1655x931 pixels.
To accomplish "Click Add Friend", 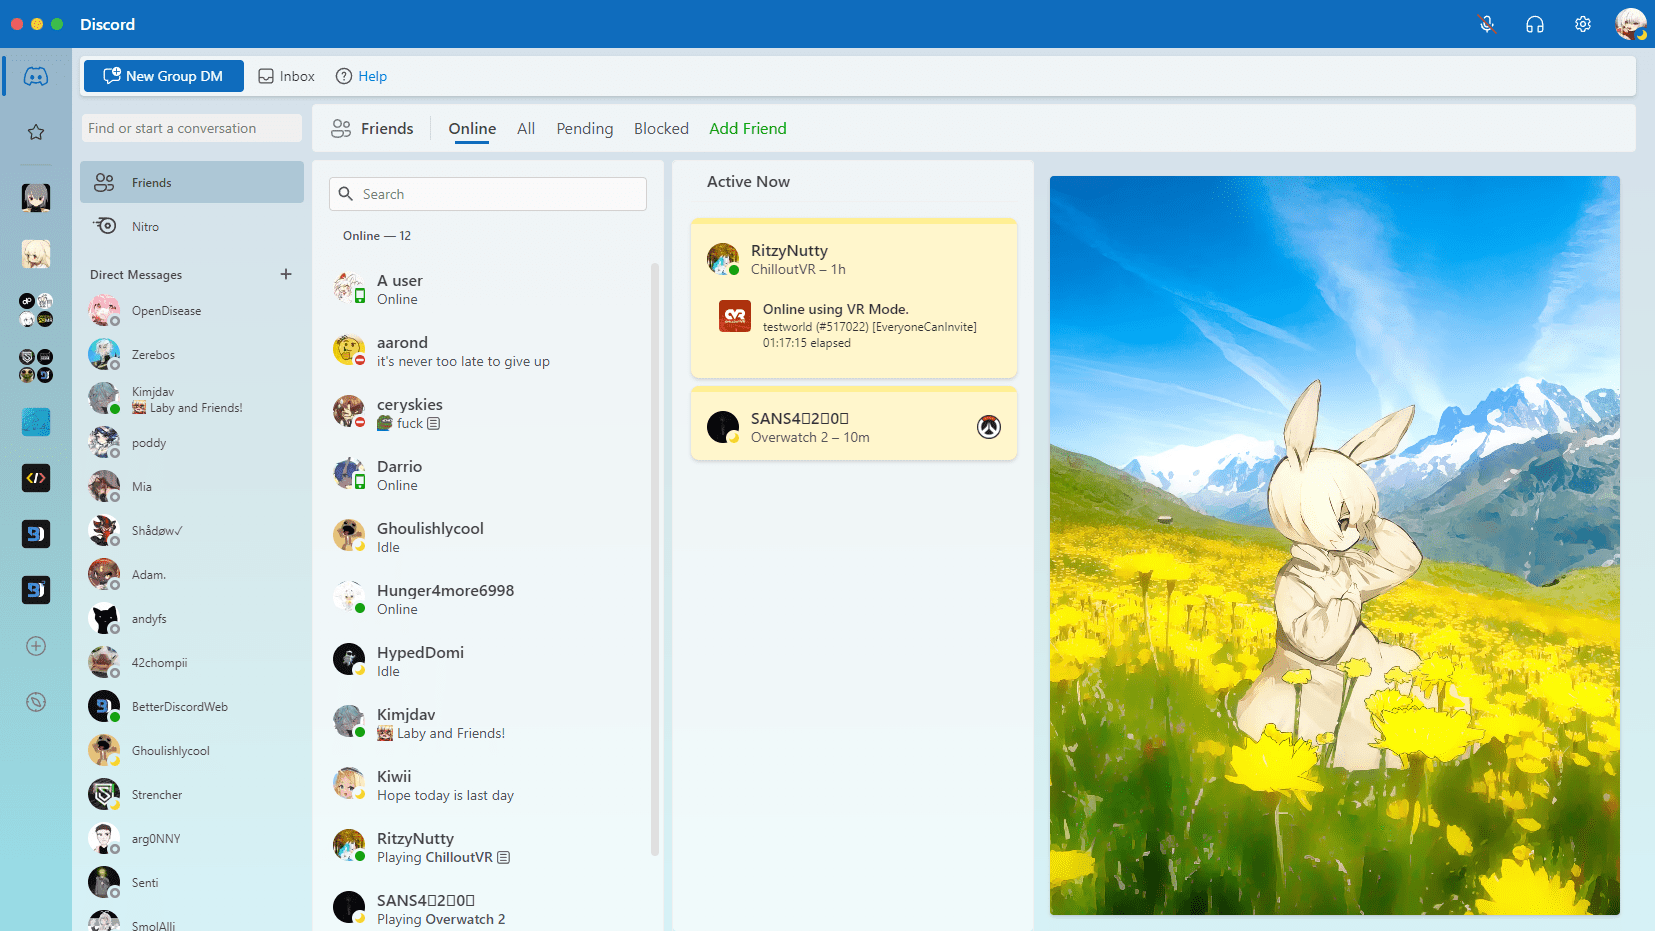I will 747,128.
